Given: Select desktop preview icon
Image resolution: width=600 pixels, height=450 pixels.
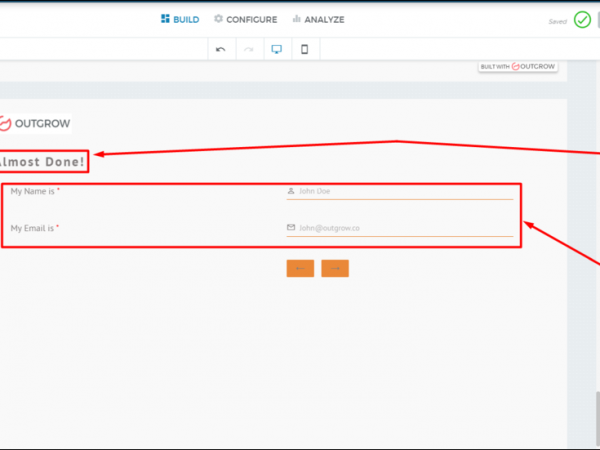Looking at the screenshot, I should click(277, 50).
